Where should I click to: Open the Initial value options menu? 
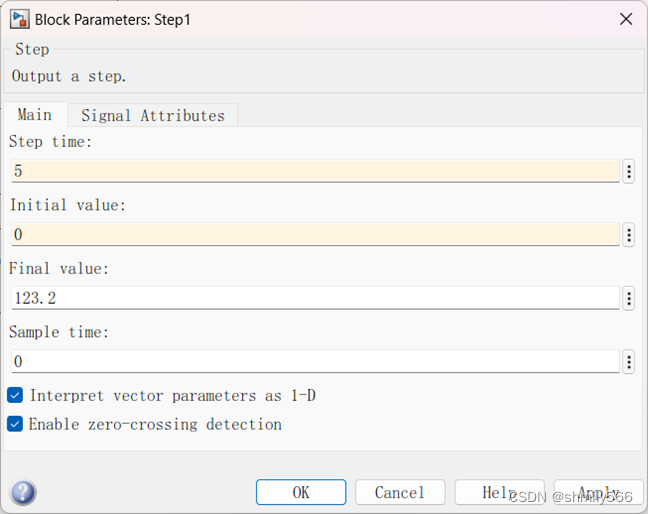coord(629,235)
